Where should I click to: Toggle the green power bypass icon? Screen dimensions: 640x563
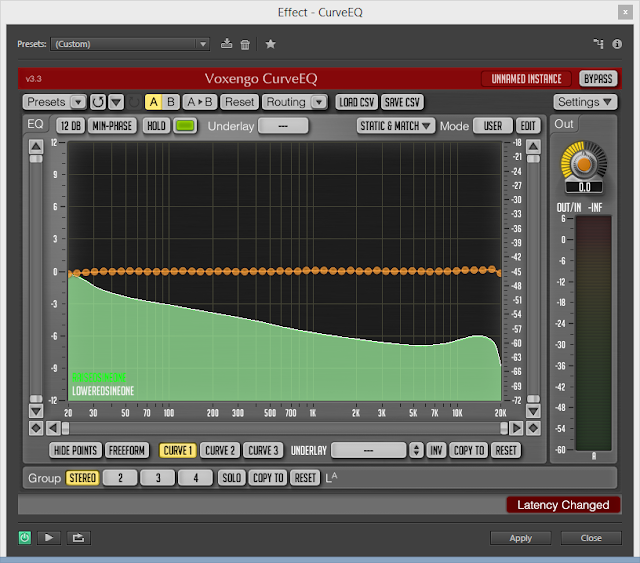click(x=24, y=538)
